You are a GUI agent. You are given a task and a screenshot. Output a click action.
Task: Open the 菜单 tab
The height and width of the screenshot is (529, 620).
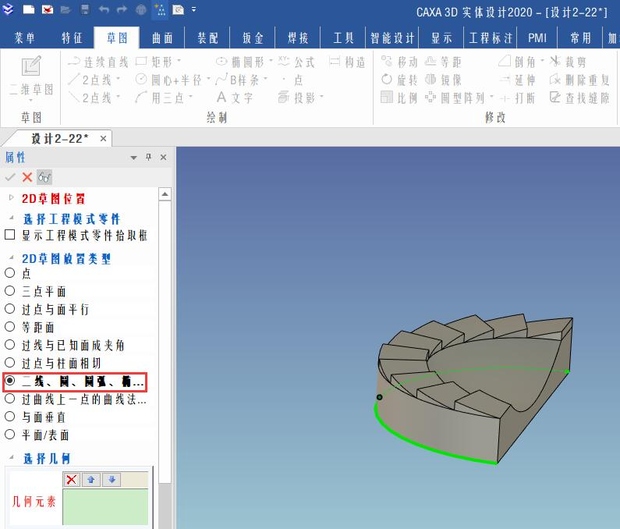[25, 38]
